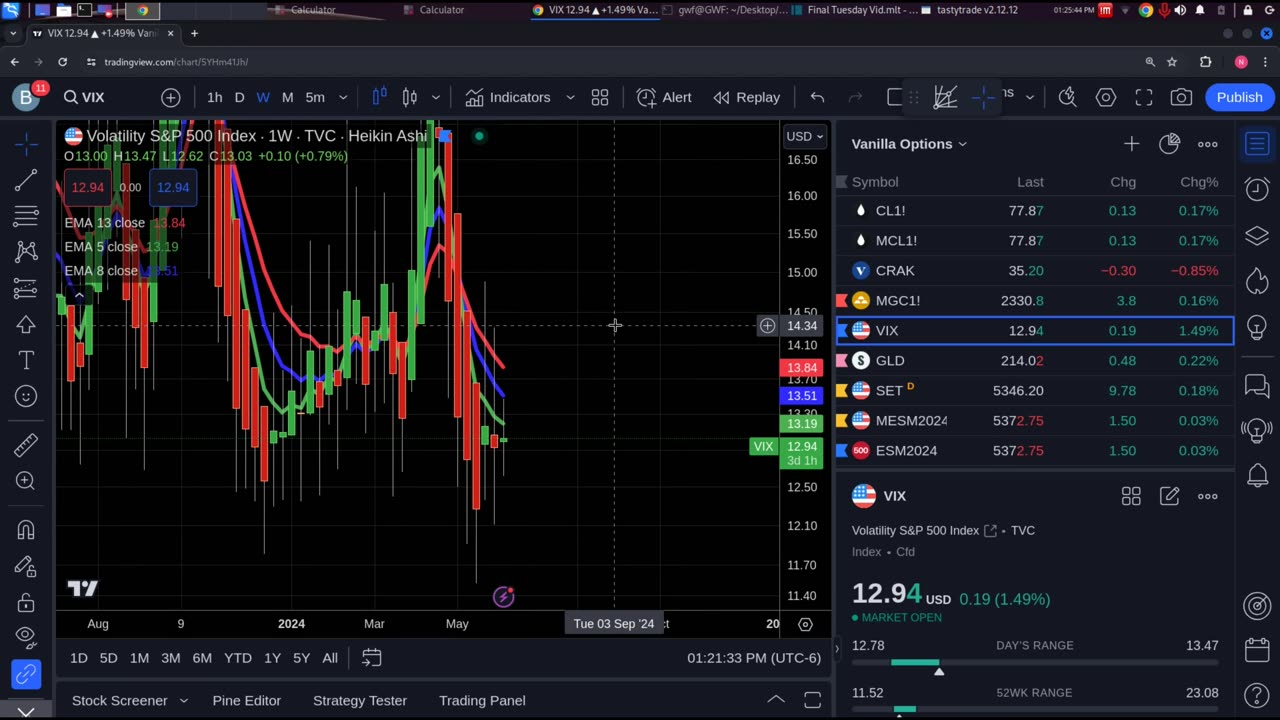Toggle lock all drawing tools
Viewport: 1280px width, 720px height.
[26, 603]
